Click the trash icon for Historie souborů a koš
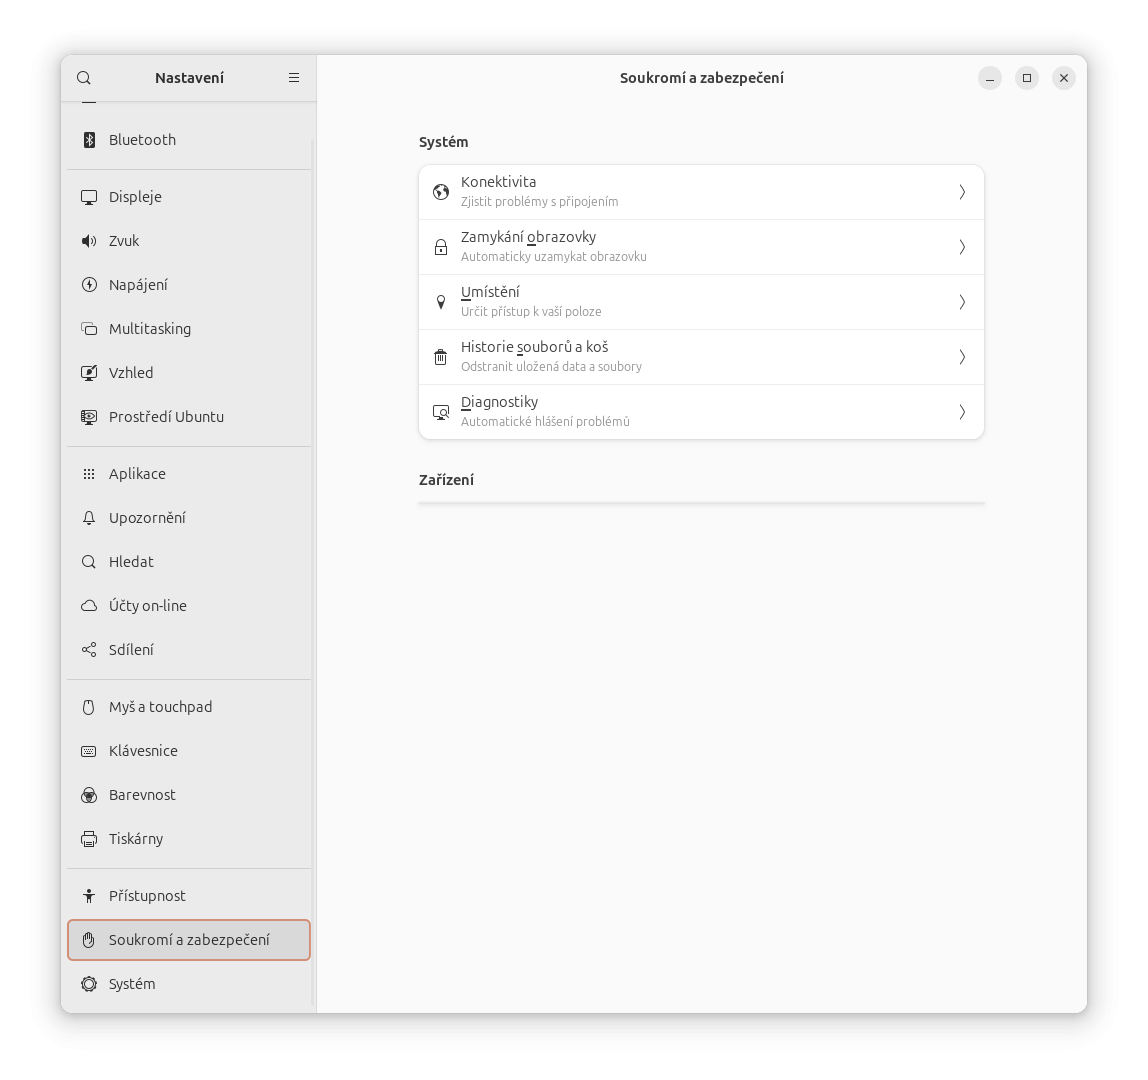Screen dimensions: 1148x1080 tap(441, 357)
